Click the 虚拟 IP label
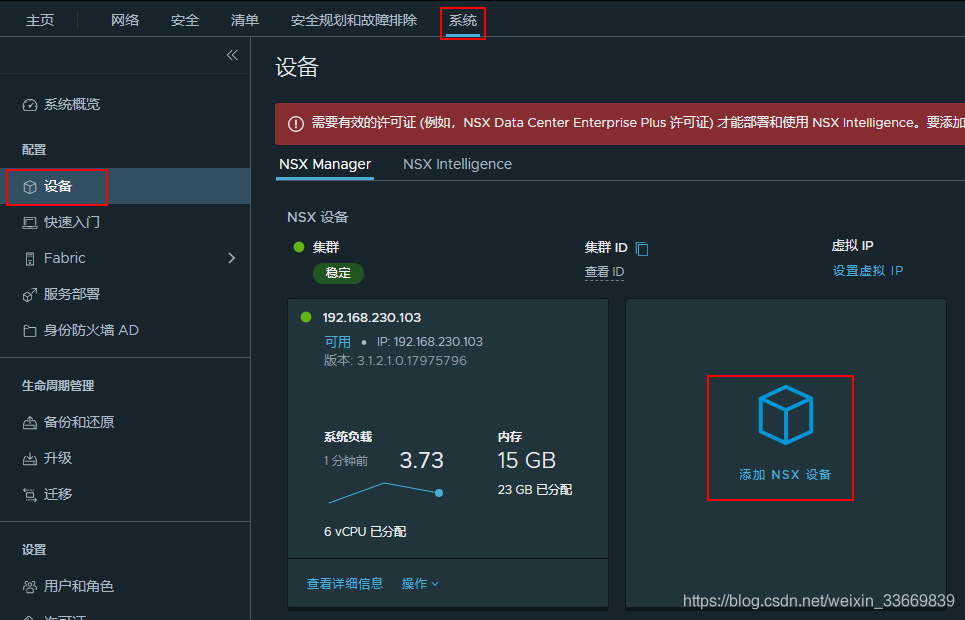Image resolution: width=965 pixels, height=620 pixels. [852, 246]
